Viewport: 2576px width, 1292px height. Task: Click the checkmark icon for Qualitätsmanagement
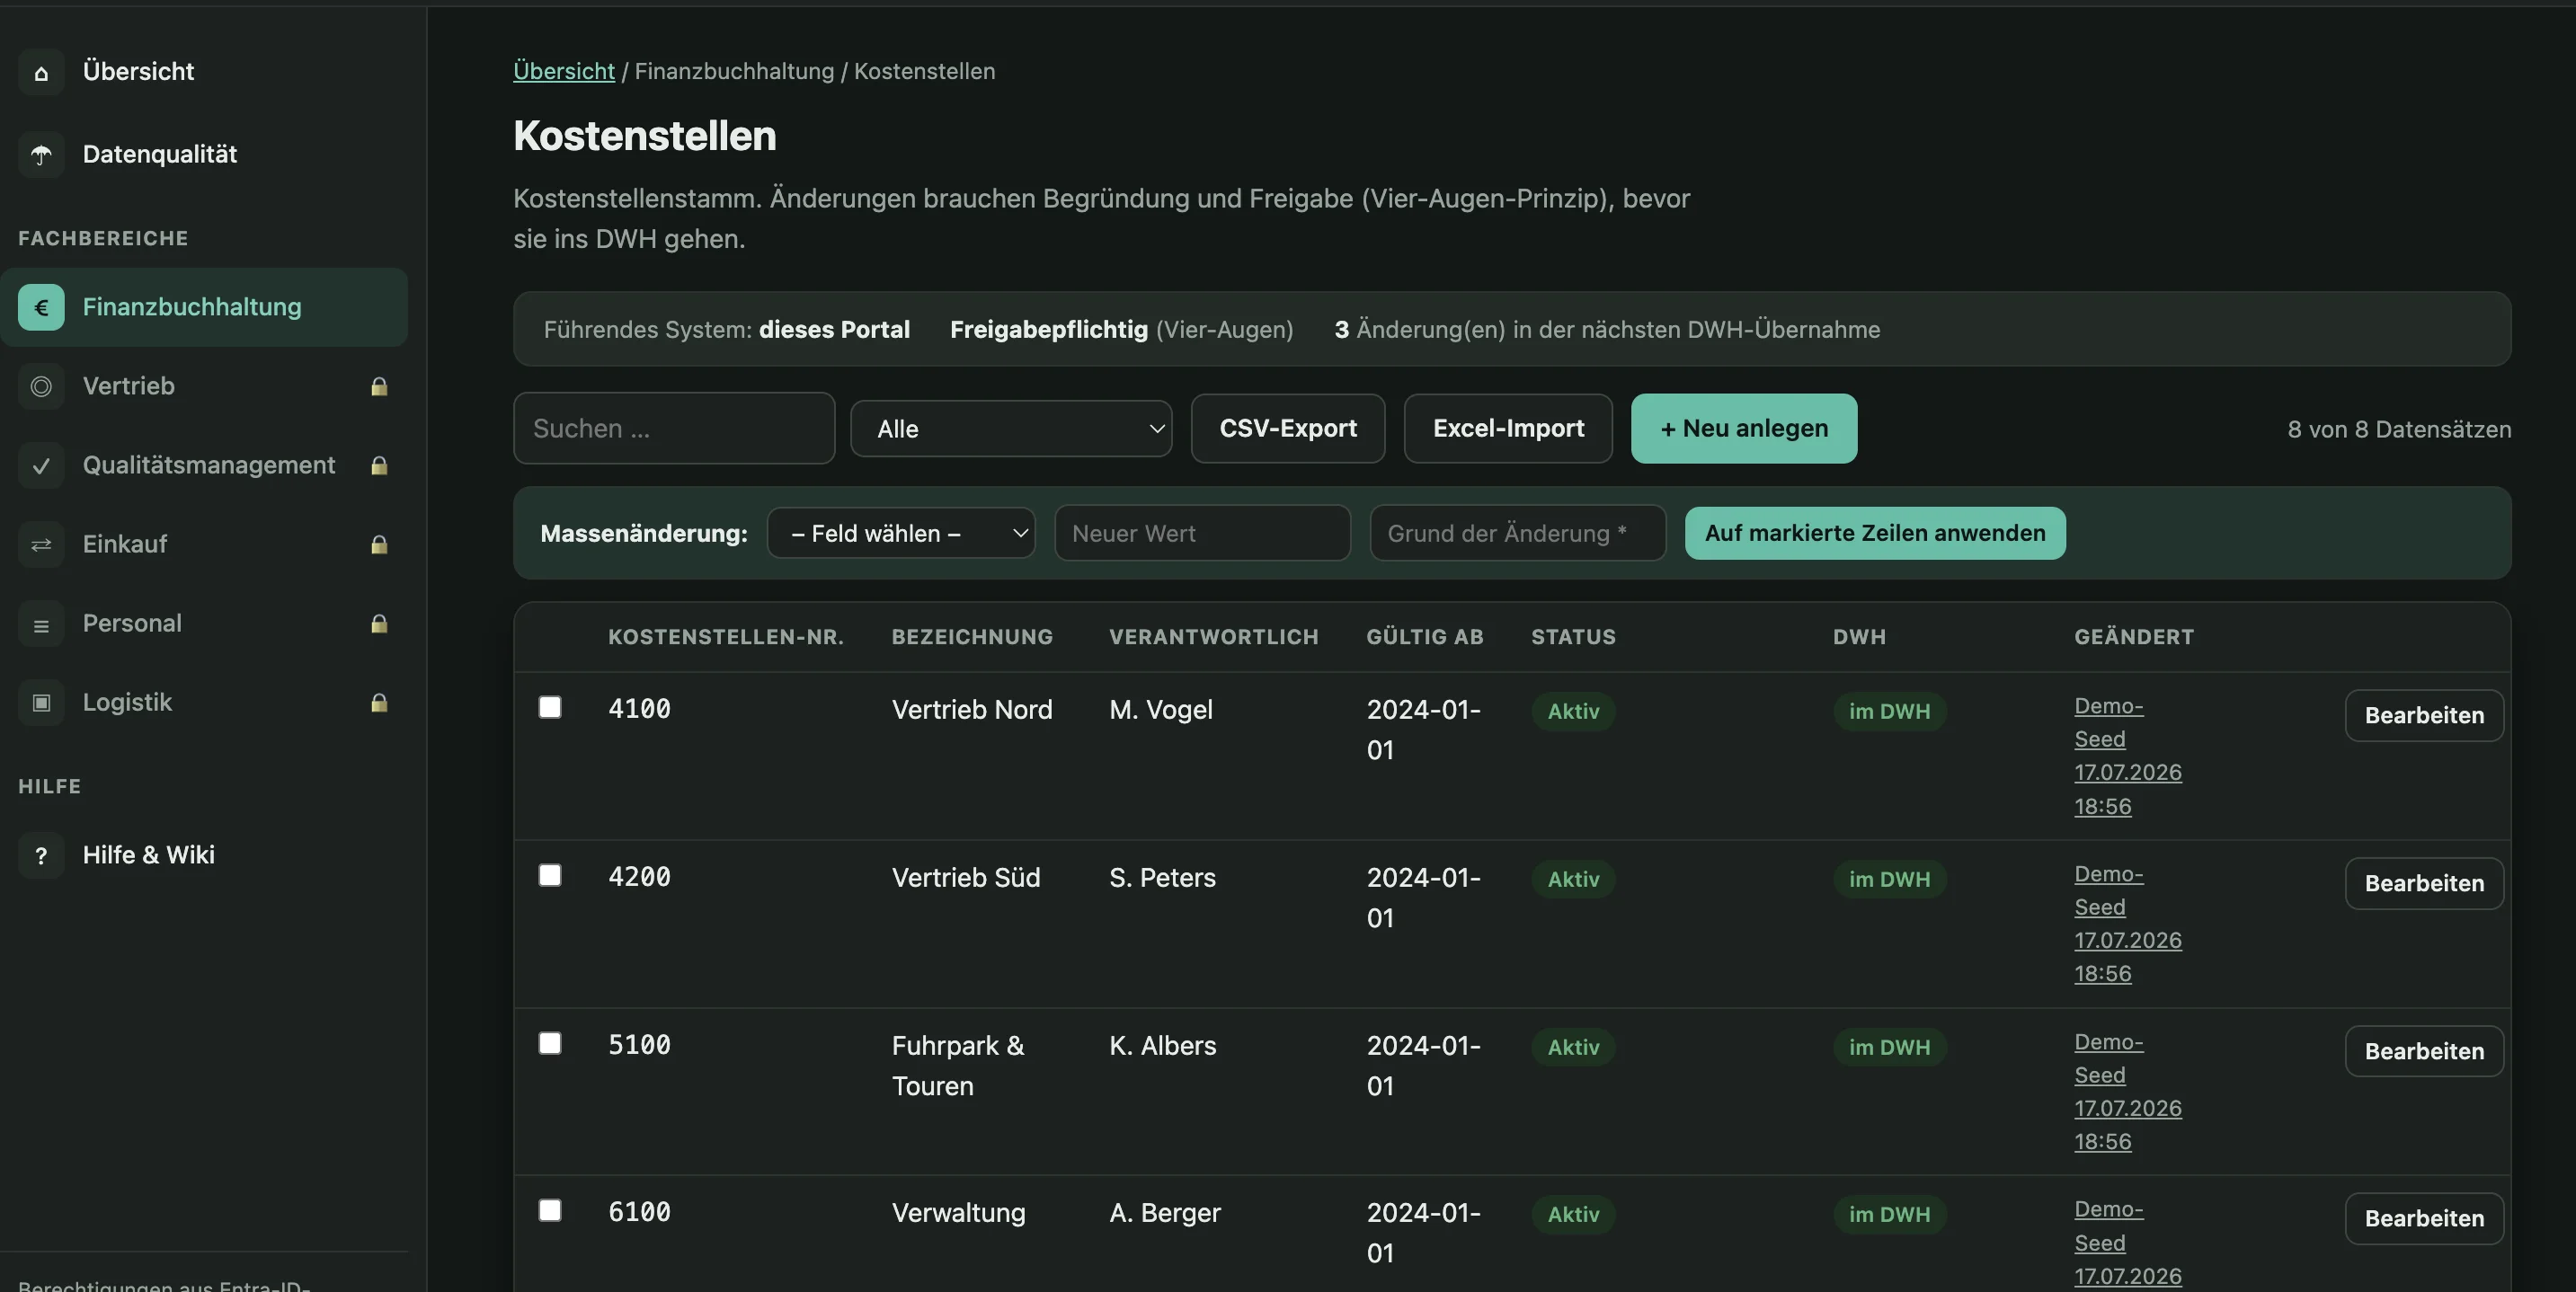pyautogui.click(x=41, y=465)
